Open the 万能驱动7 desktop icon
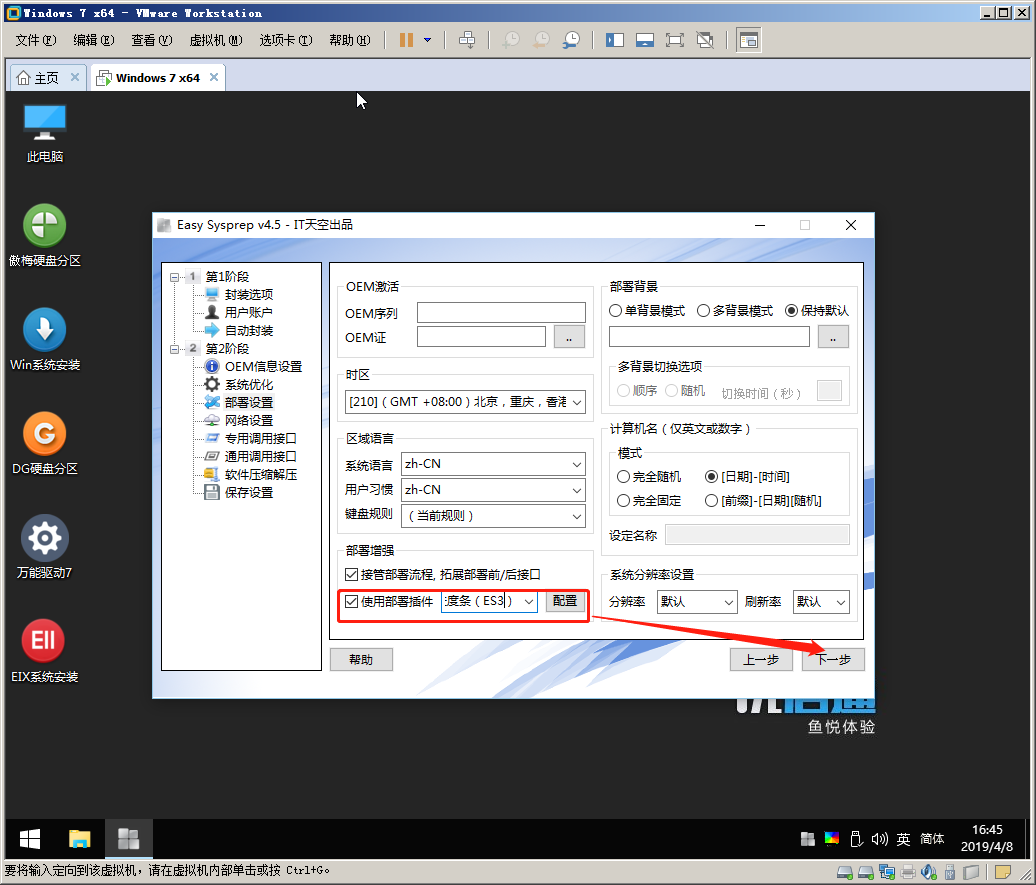Screen dimensions: 1036x885 (x=44, y=547)
